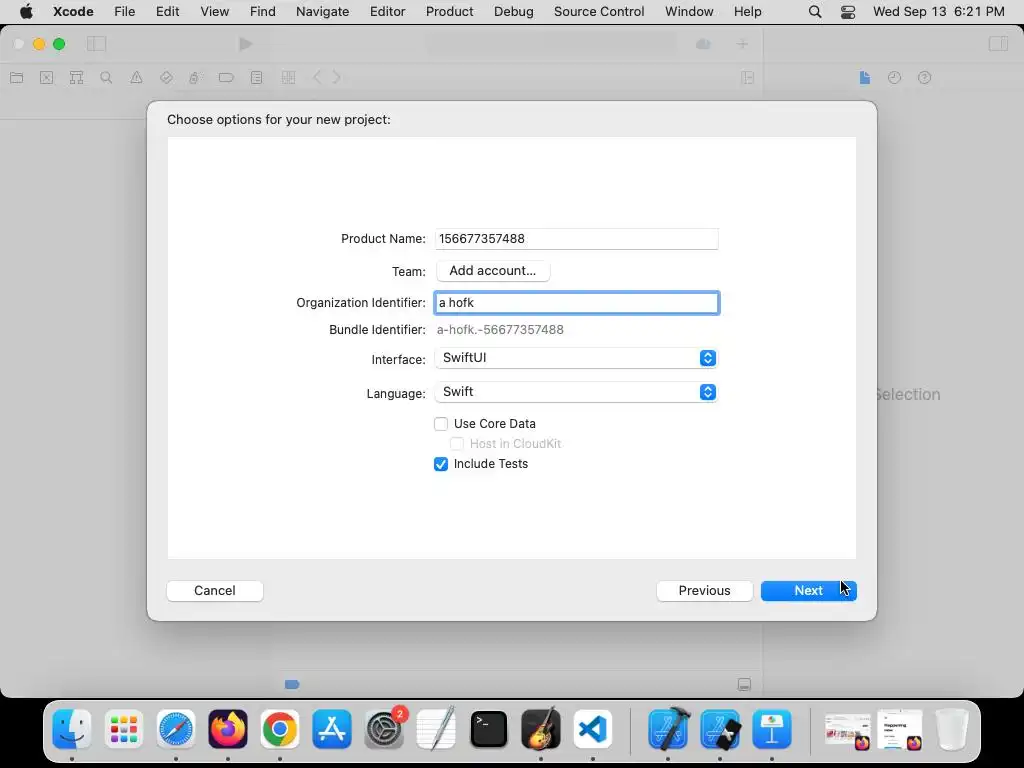
Task: Show the Test navigator diamond icon
Action: 166,78
